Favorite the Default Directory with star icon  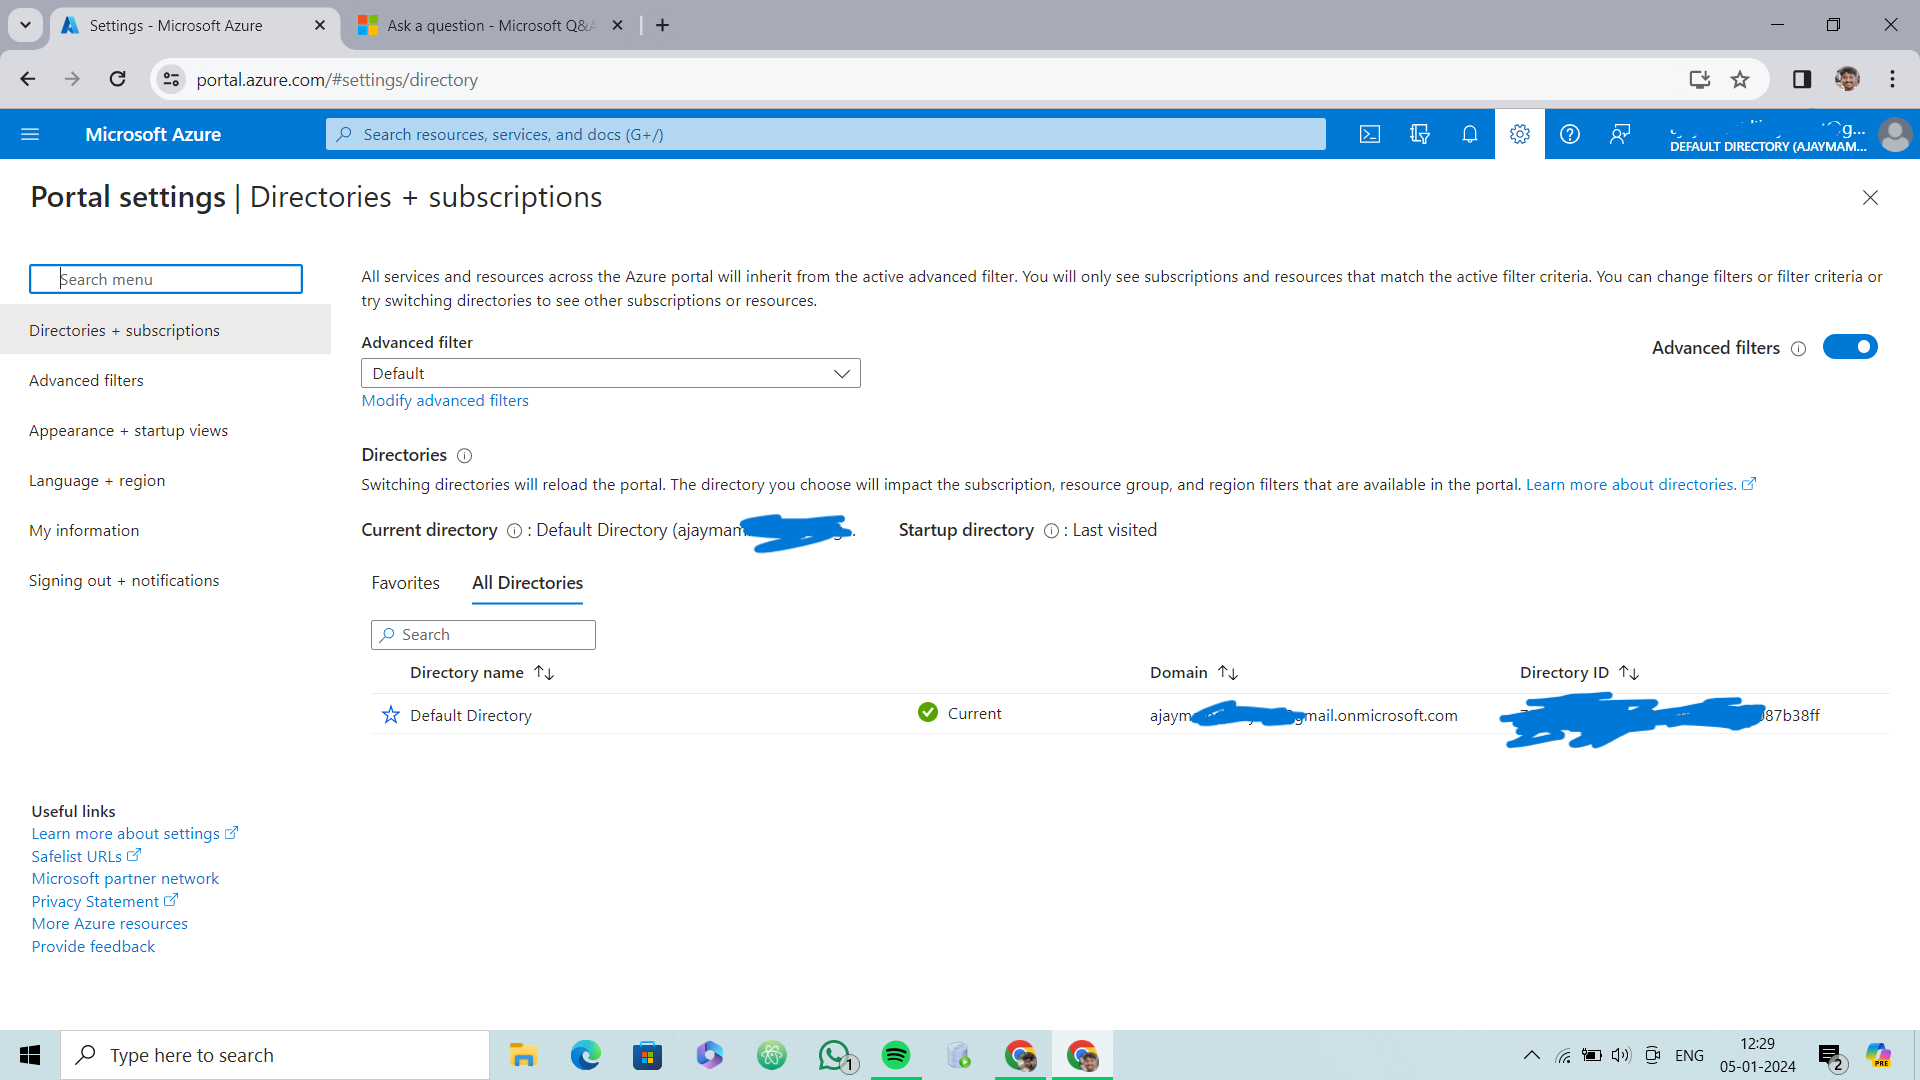click(x=391, y=715)
